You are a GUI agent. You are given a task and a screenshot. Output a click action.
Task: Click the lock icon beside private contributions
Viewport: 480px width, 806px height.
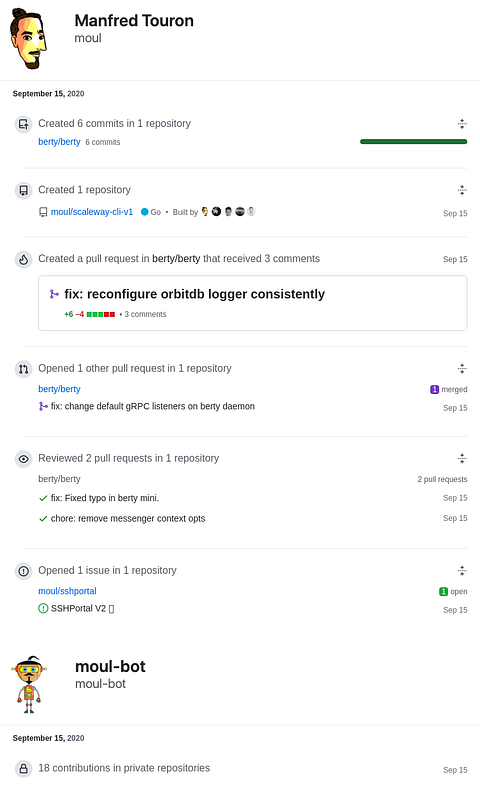pyautogui.click(x=23, y=768)
